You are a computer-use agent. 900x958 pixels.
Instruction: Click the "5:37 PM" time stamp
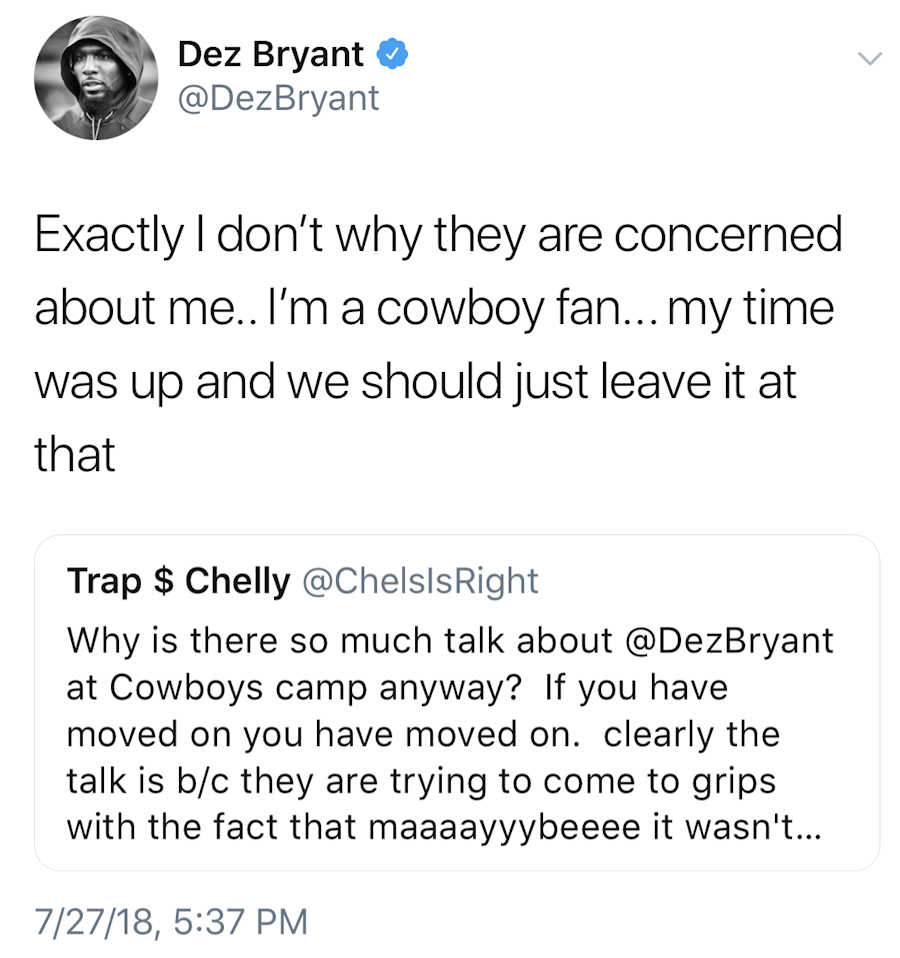(x=240, y=921)
